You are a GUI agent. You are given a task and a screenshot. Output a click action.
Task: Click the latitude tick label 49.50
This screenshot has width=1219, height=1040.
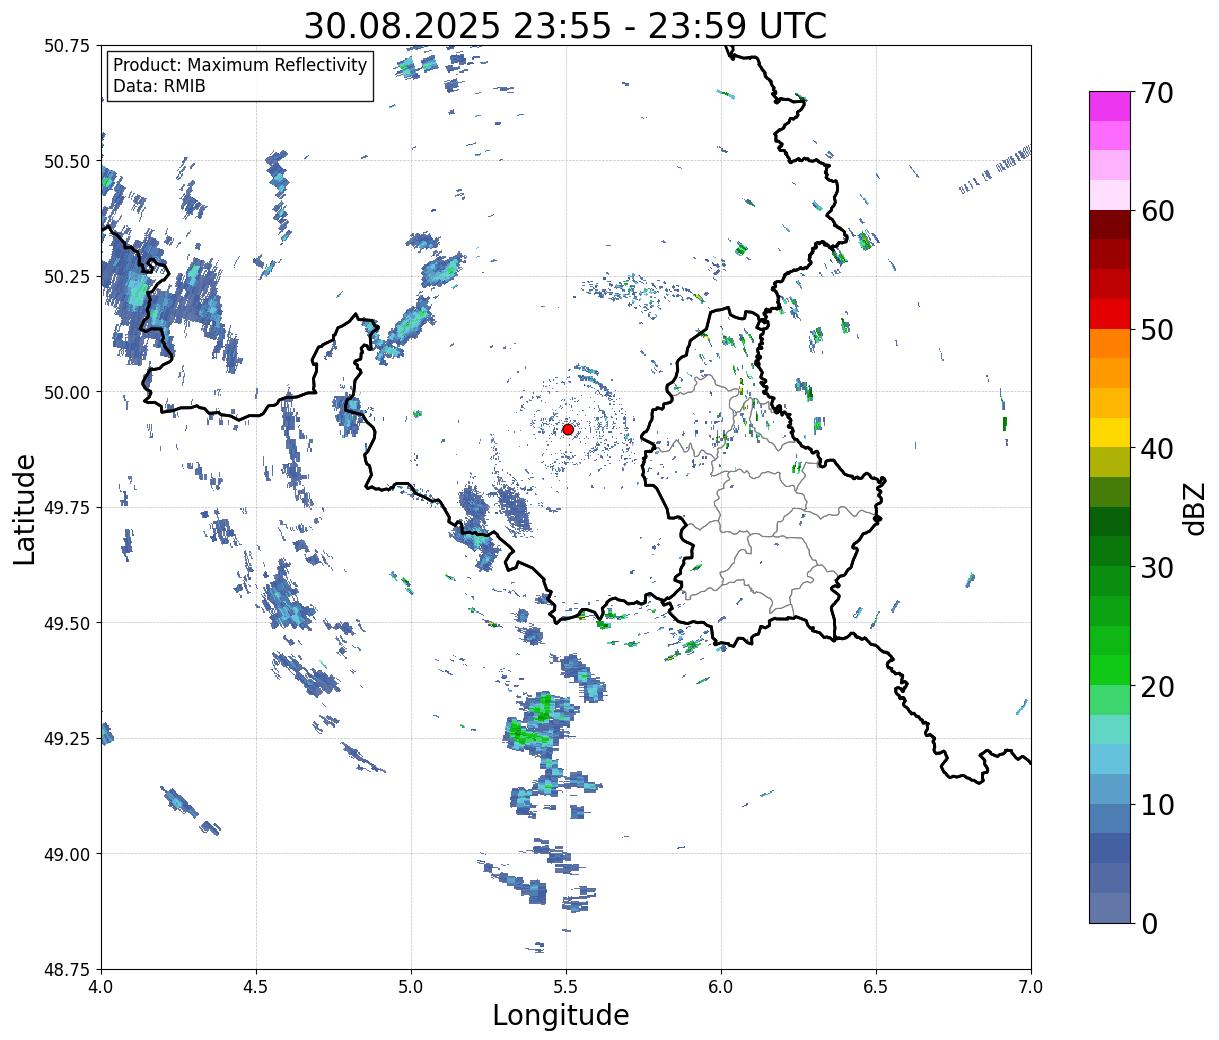(67, 623)
